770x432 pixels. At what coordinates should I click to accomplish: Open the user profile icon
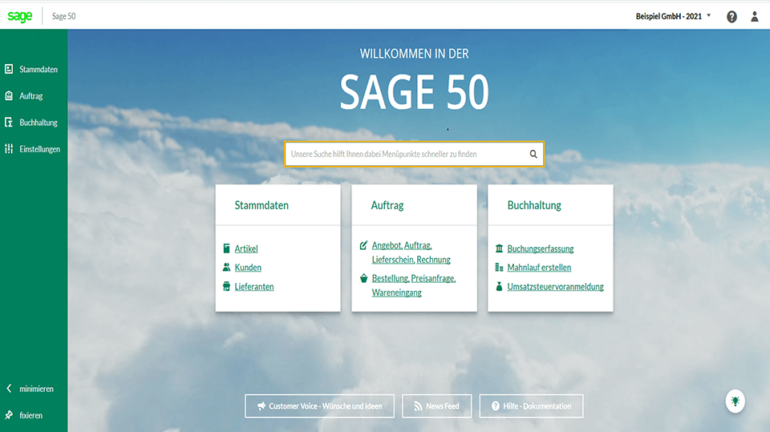(x=754, y=17)
